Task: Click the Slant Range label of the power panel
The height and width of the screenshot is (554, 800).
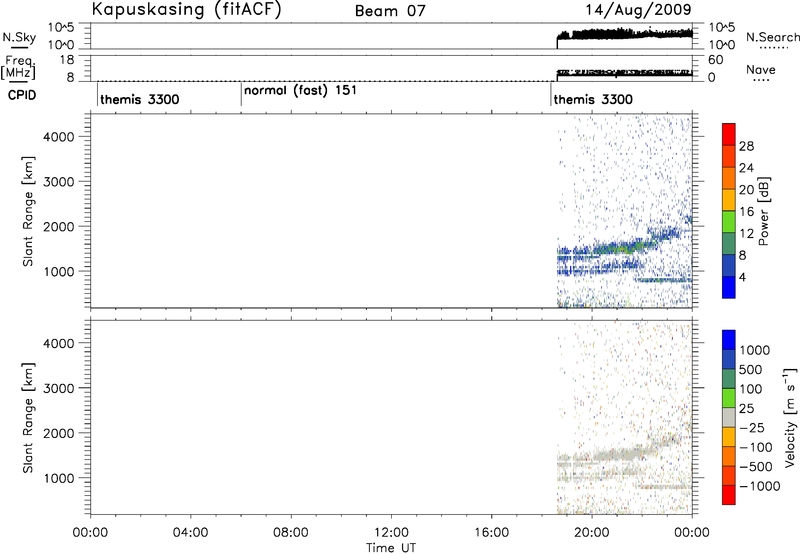Action: [28, 211]
